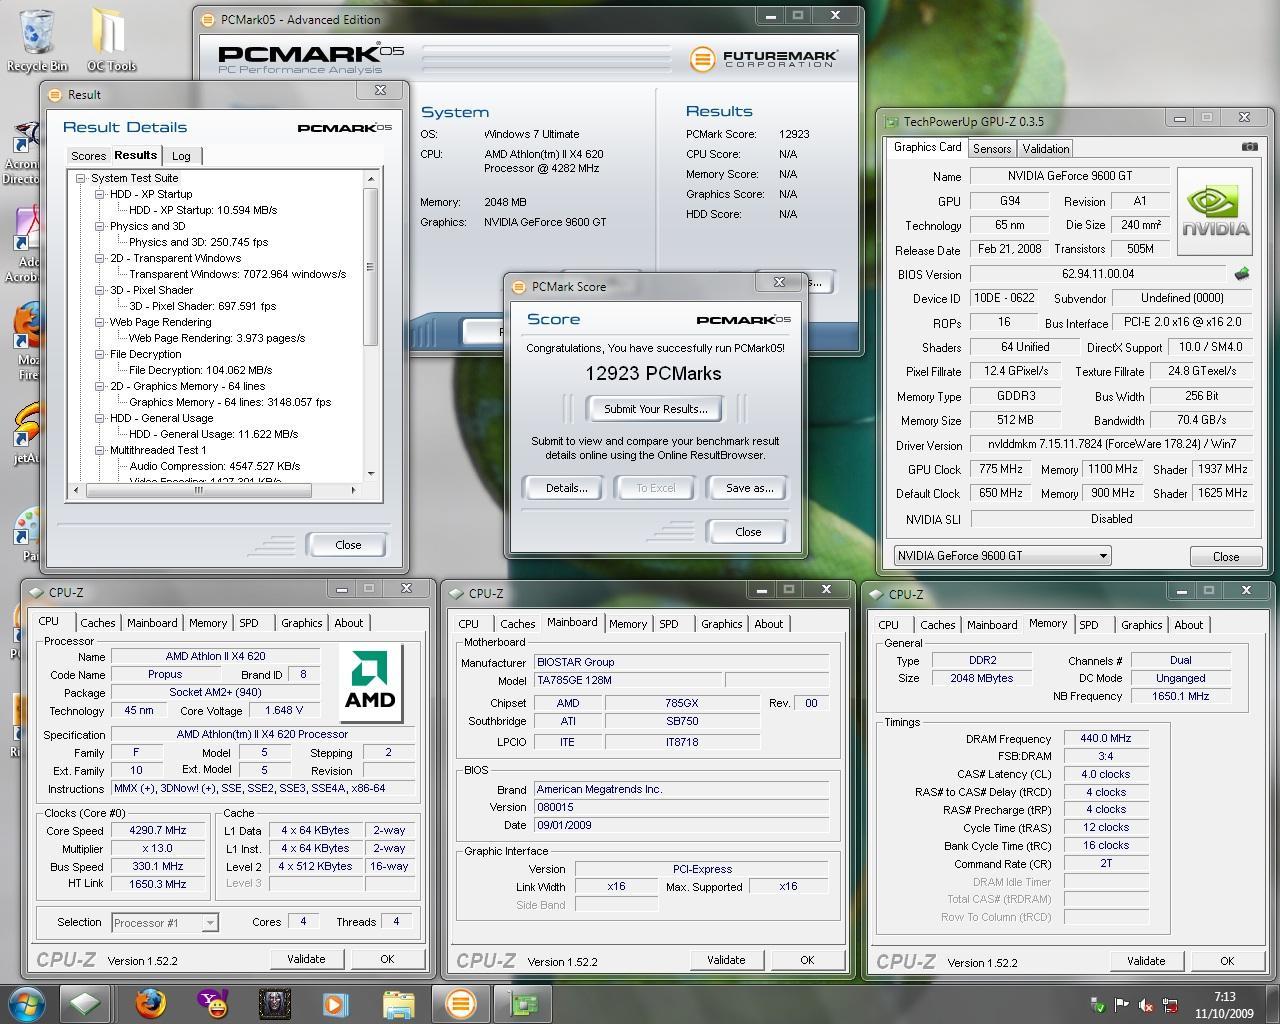Click the GPU-Z taskbar button

pyautogui.click(x=525, y=1003)
